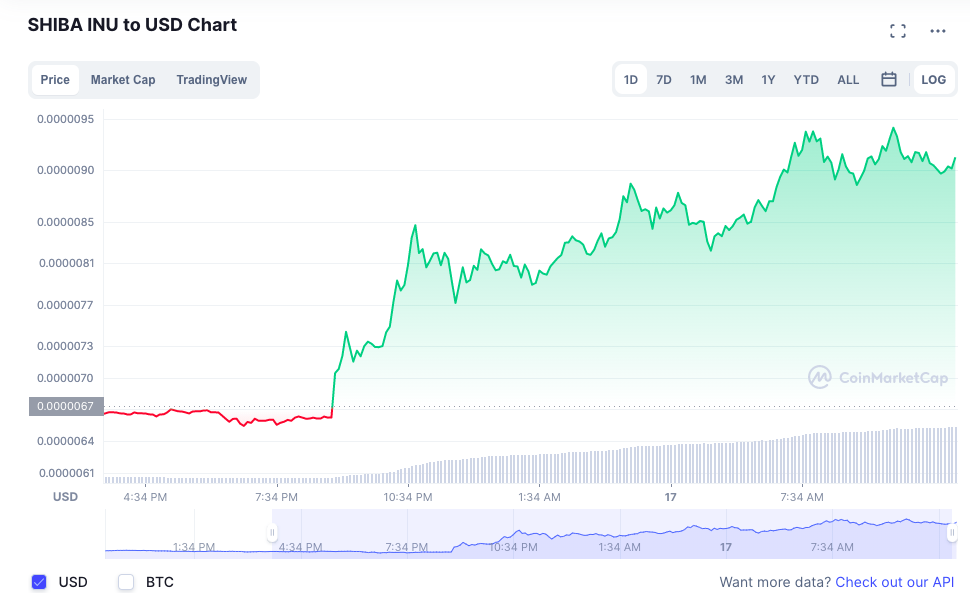Select the 1M time range
The width and height of the screenshot is (970, 605).
pyautogui.click(x=698, y=80)
